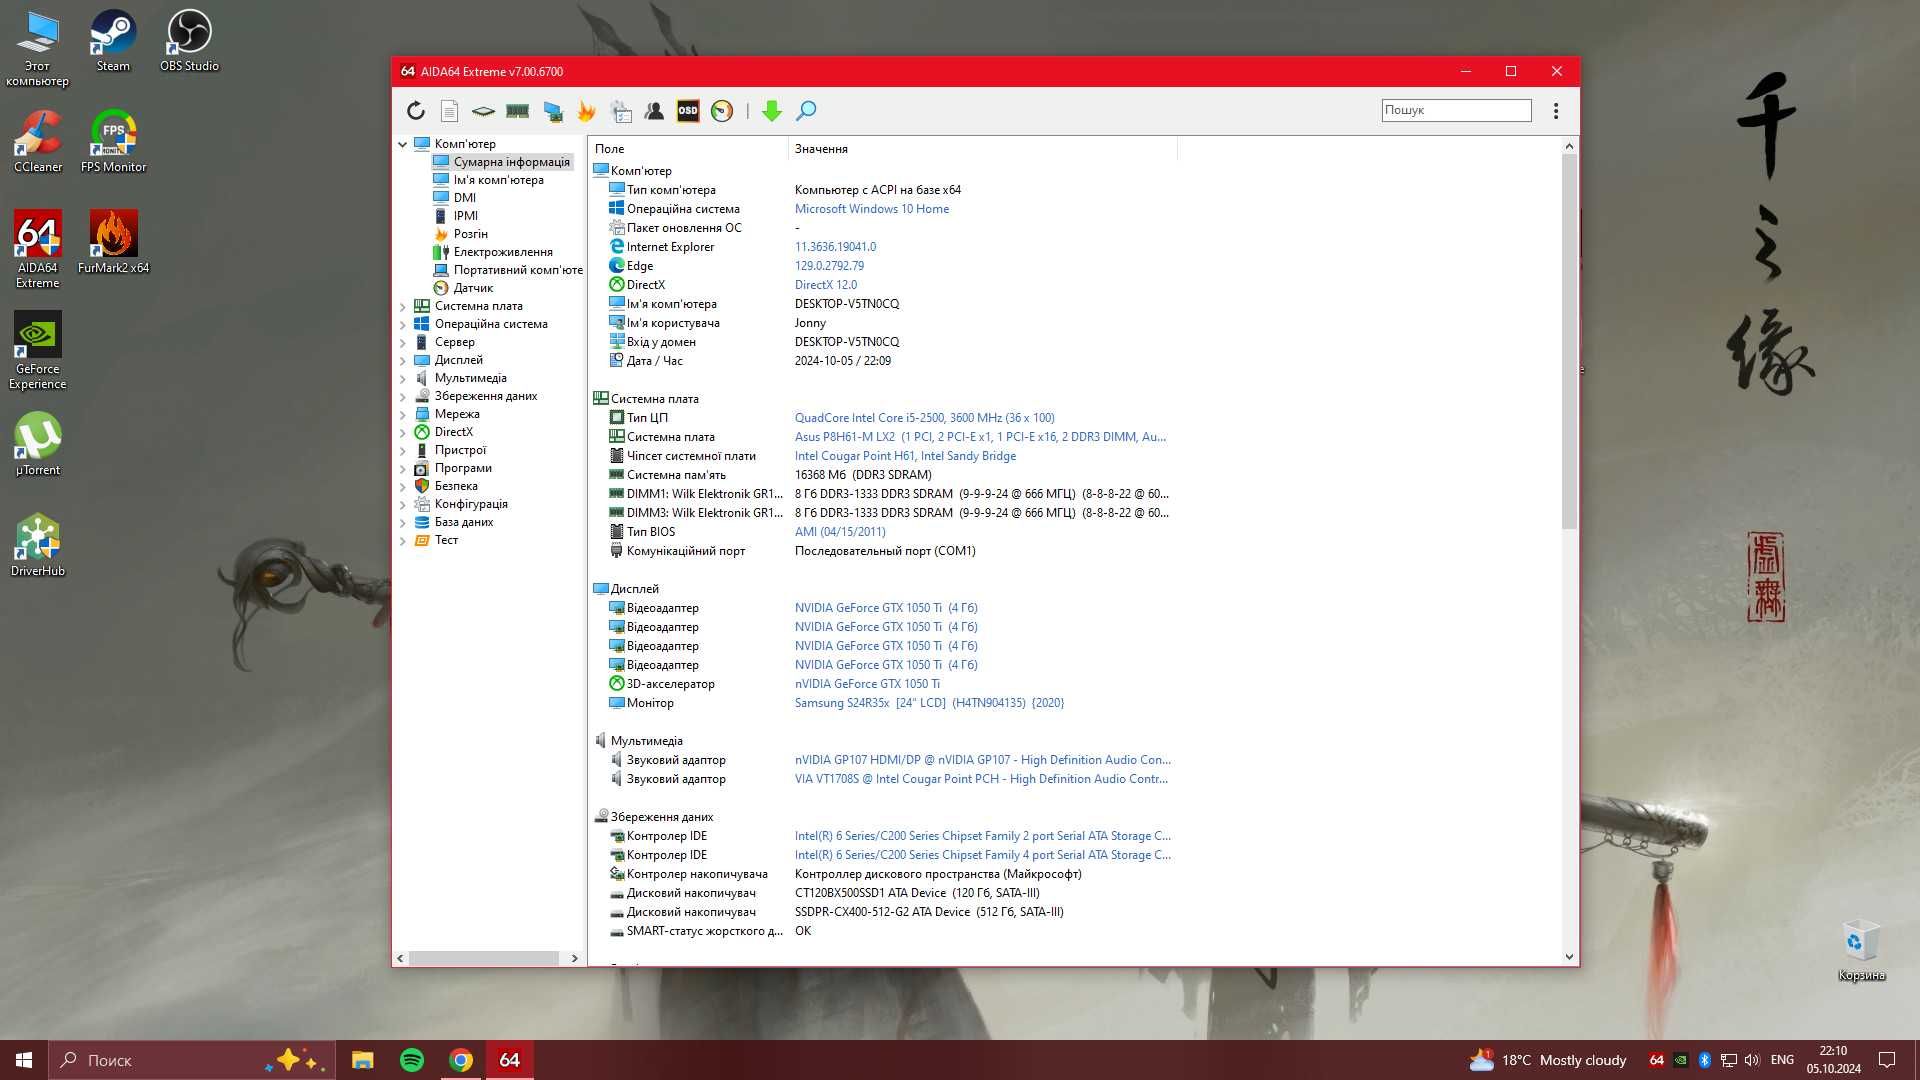Open Steam desktop shortcut
Image resolution: width=1920 pixels, height=1080 pixels.
113,41
